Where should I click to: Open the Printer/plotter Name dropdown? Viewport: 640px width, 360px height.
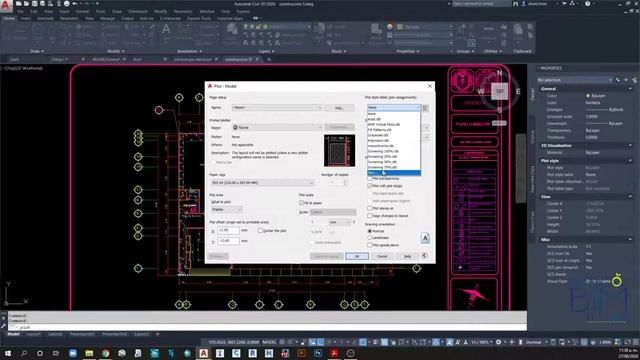[277, 127]
